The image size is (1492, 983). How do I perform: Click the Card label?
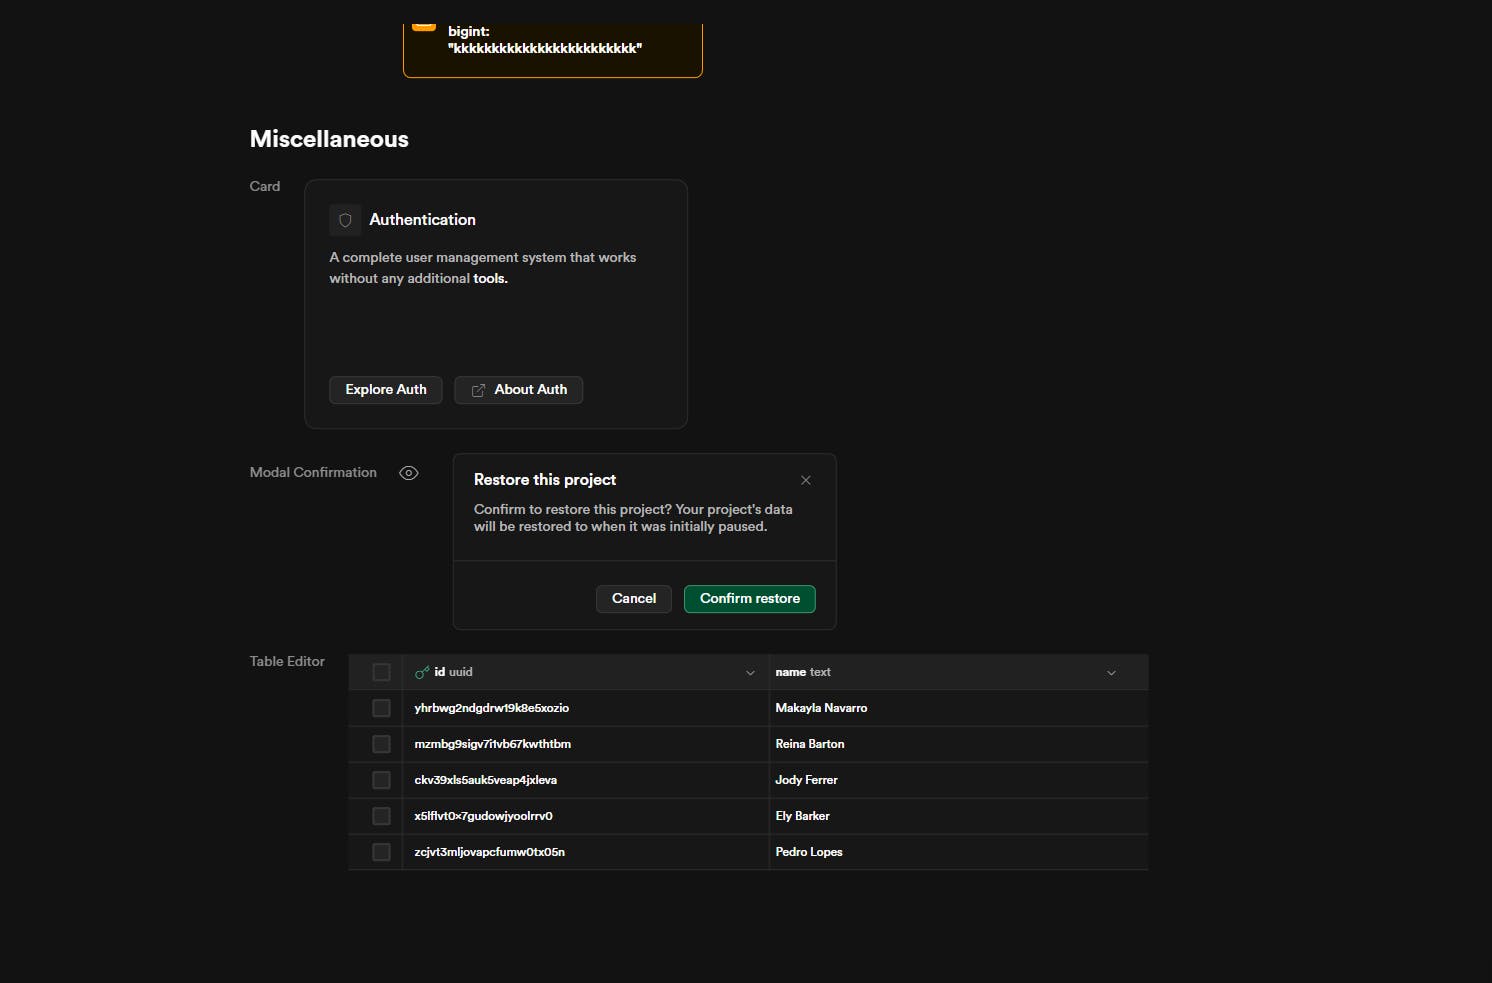265,186
